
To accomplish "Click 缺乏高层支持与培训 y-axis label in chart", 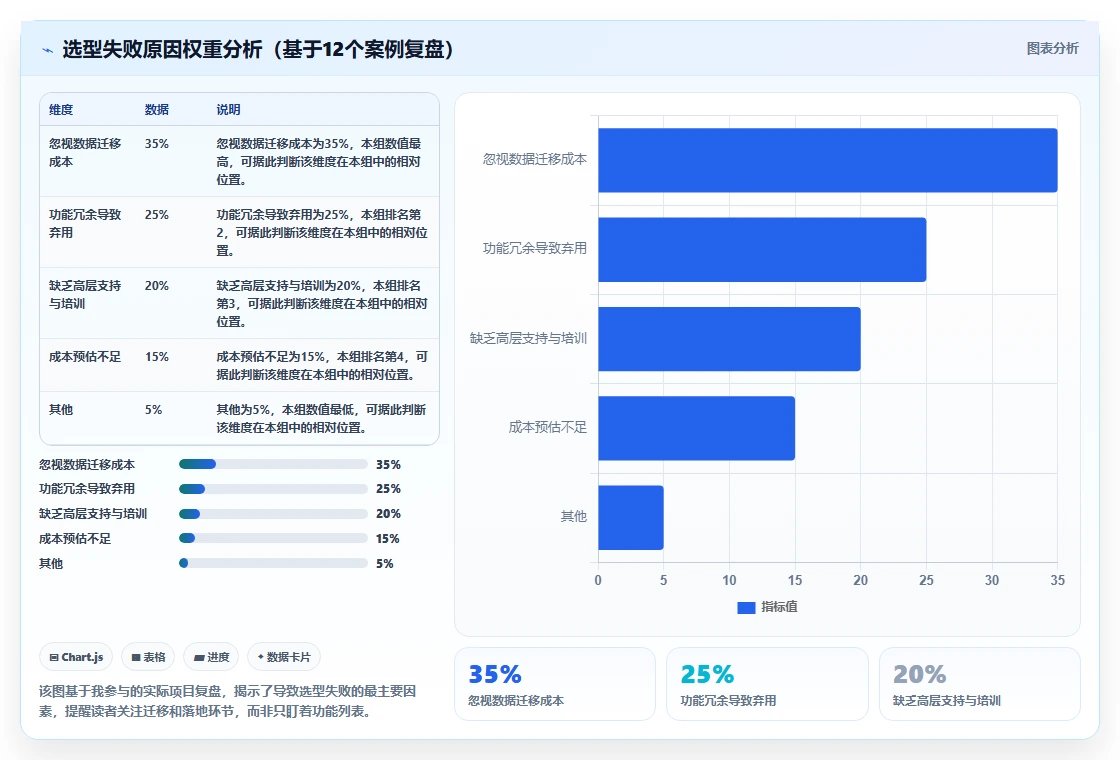I will pos(528,339).
